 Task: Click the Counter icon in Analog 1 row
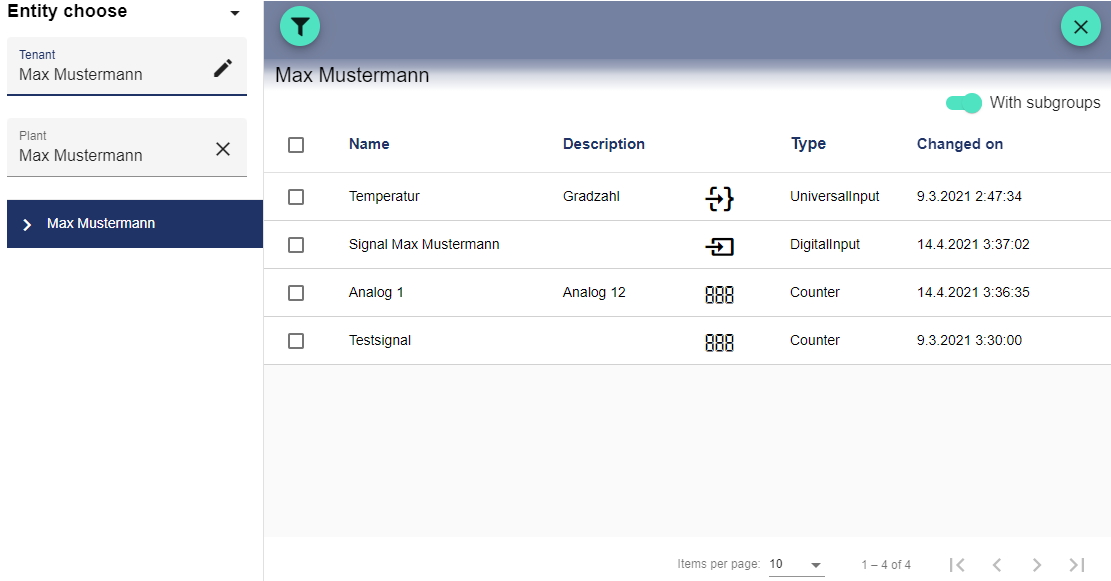[x=719, y=294]
